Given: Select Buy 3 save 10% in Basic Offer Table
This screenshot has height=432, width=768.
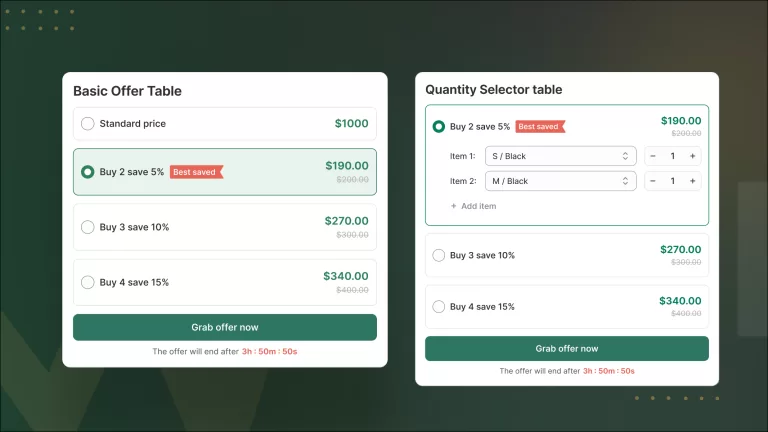Looking at the screenshot, I should (88, 227).
